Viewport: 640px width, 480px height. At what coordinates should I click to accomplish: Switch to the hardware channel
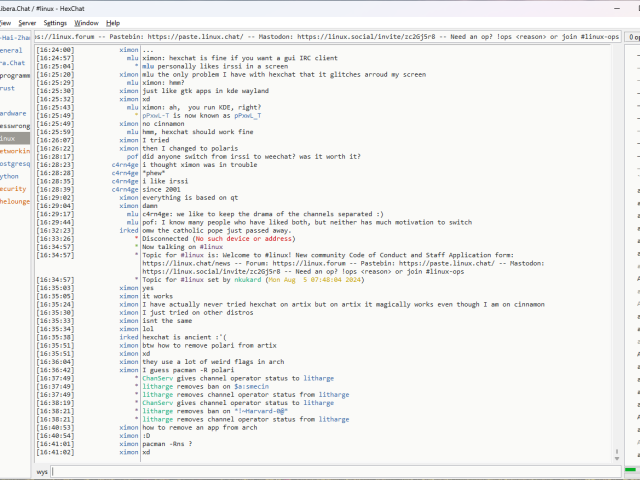click(x=13, y=113)
